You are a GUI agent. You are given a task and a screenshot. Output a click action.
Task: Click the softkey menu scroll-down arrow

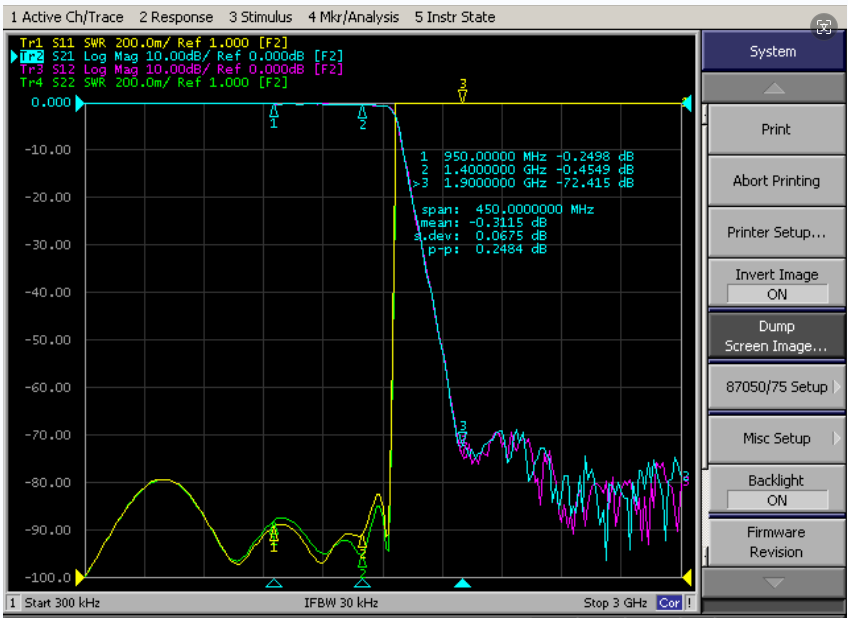pyautogui.click(x=773, y=582)
